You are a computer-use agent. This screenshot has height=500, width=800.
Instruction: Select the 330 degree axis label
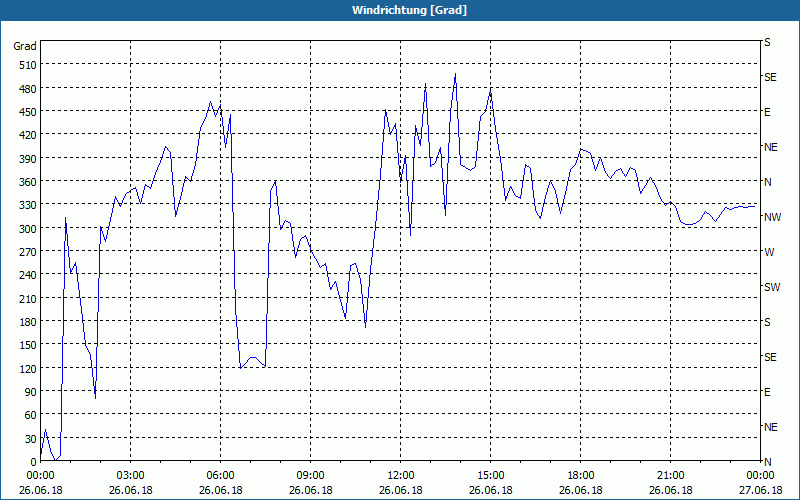(28, 205)
